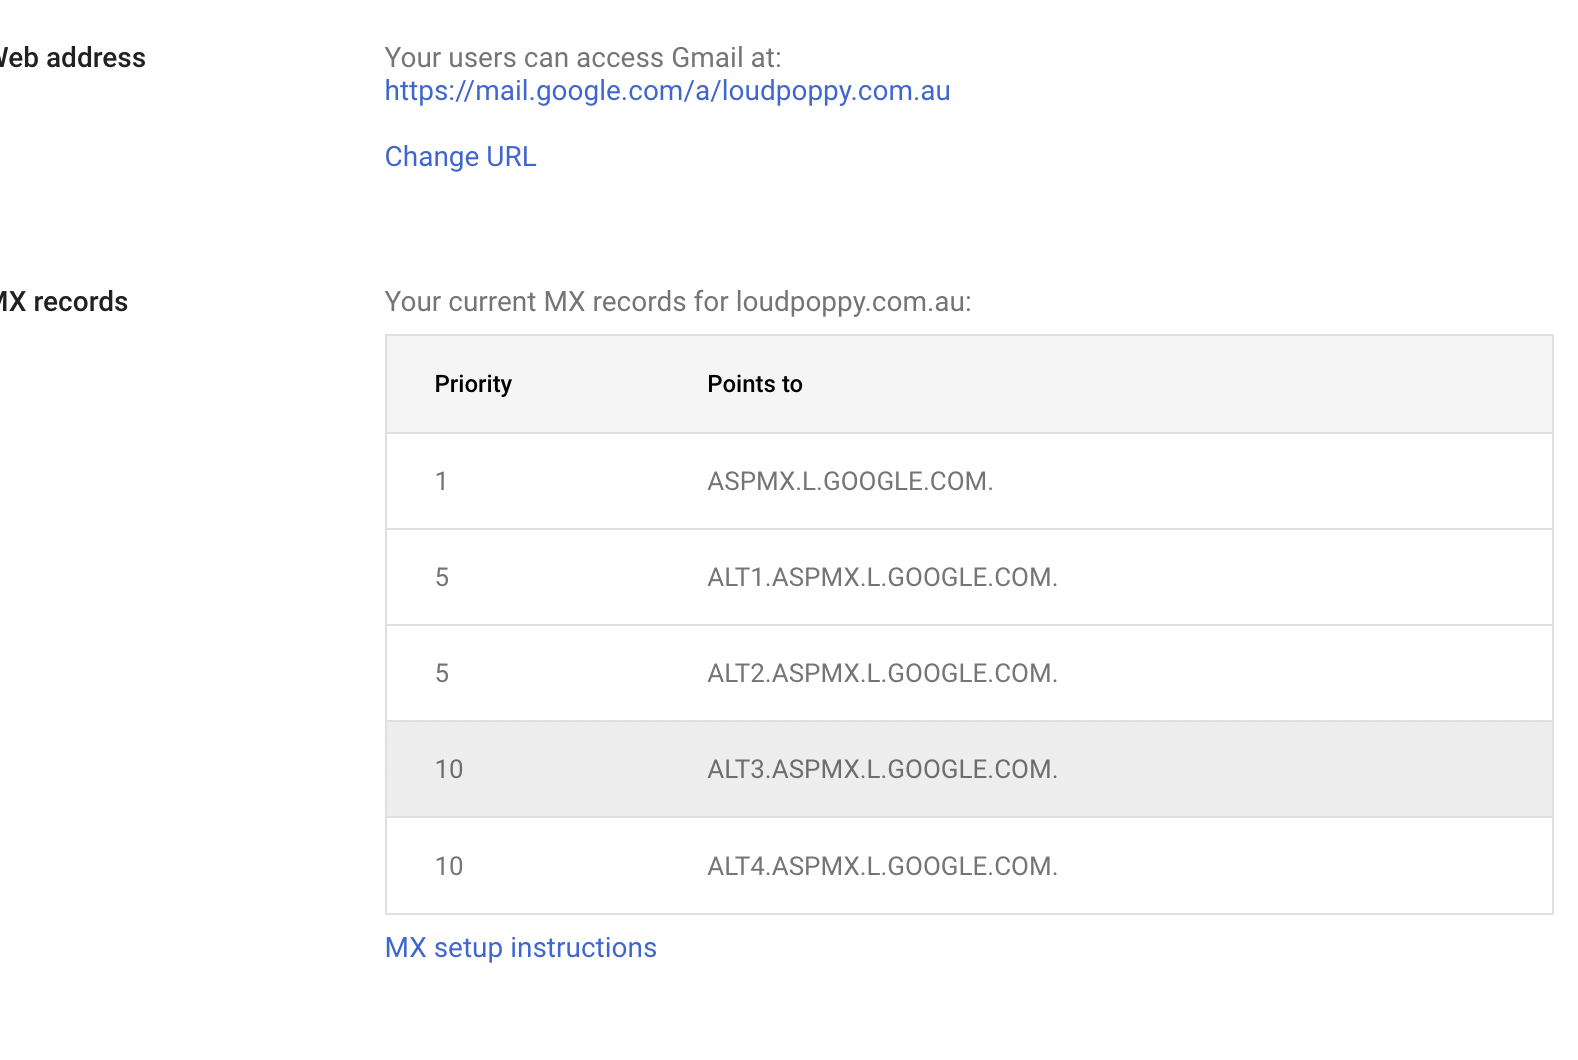The image size is (1578, 1060).
Task: Click the priority 10 cell for ALT3
Action: tap(449, 769)
